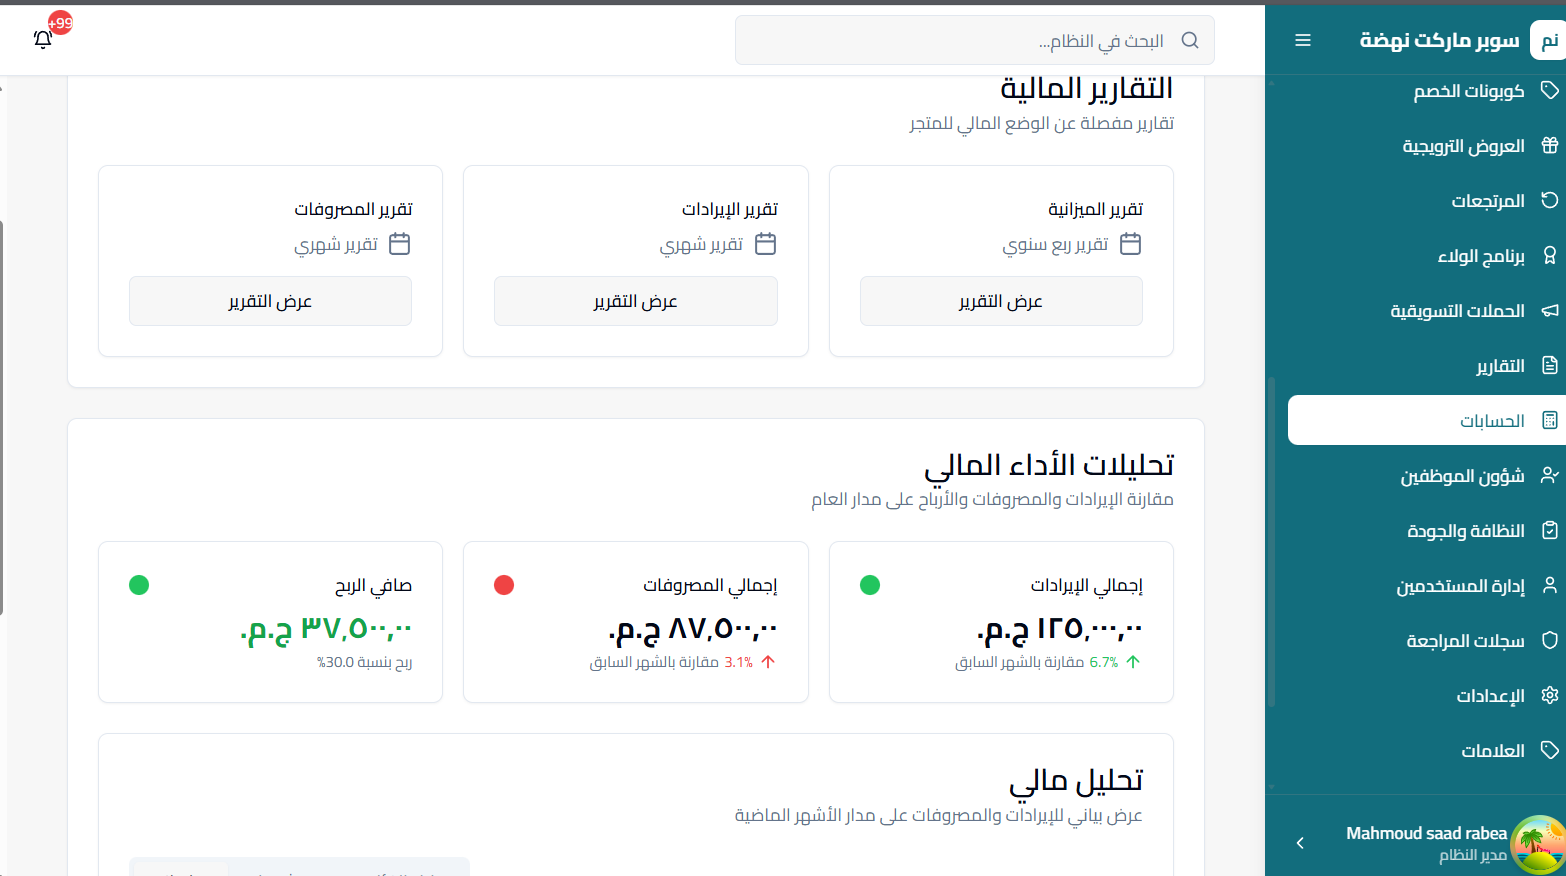The height and width of the screenshot is (876, 1566).
Task: Click the green status dot on صافي الربح
Action: [139, 585]
